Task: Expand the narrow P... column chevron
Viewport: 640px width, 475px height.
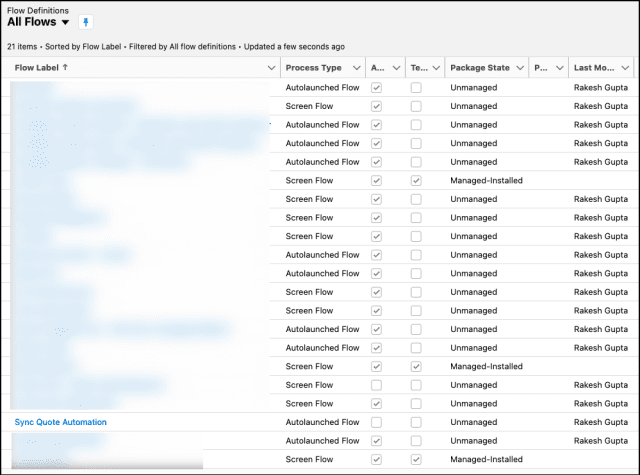Action: 556,68
